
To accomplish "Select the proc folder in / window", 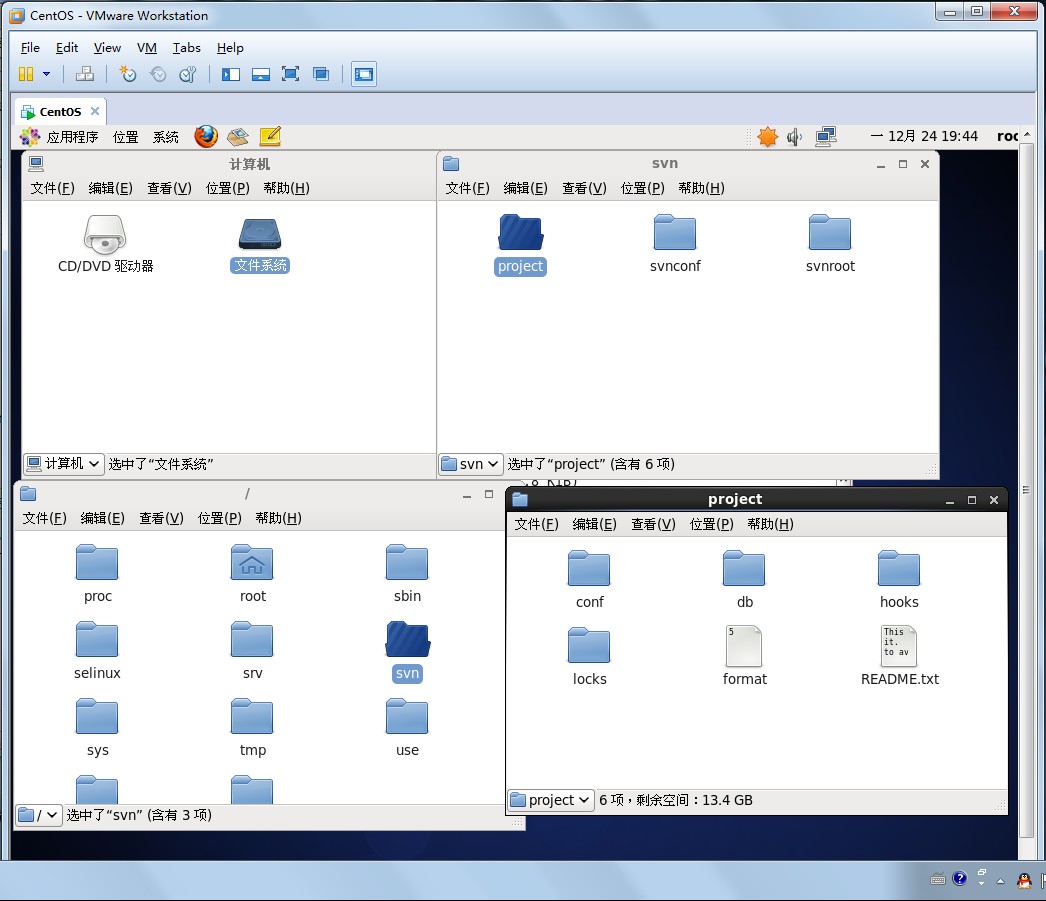I will pyautogui.click(x=97, y=574).
